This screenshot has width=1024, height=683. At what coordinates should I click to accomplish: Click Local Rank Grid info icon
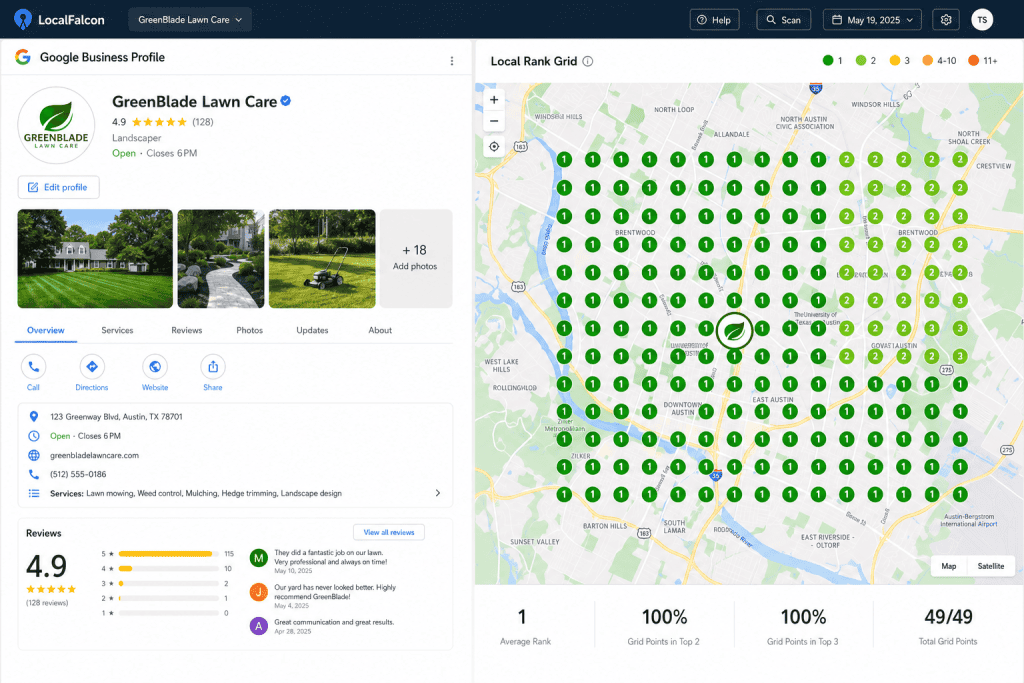[588, 61]
